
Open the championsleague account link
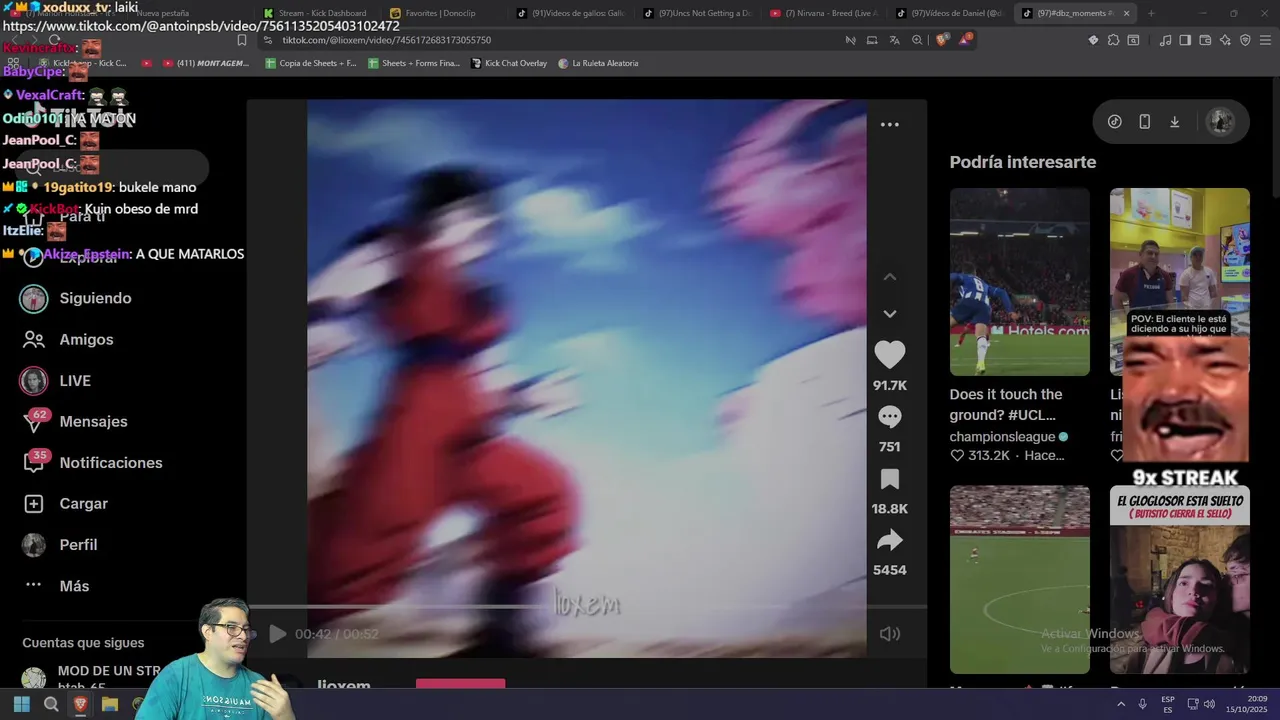point(1002,437)
